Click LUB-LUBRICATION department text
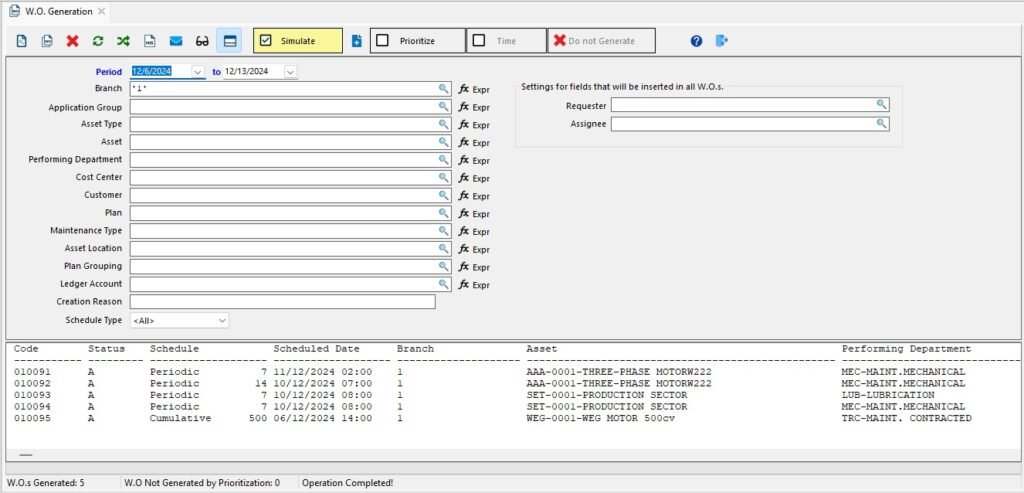Viewport: 1024px width, 493px height. (888, 395)
